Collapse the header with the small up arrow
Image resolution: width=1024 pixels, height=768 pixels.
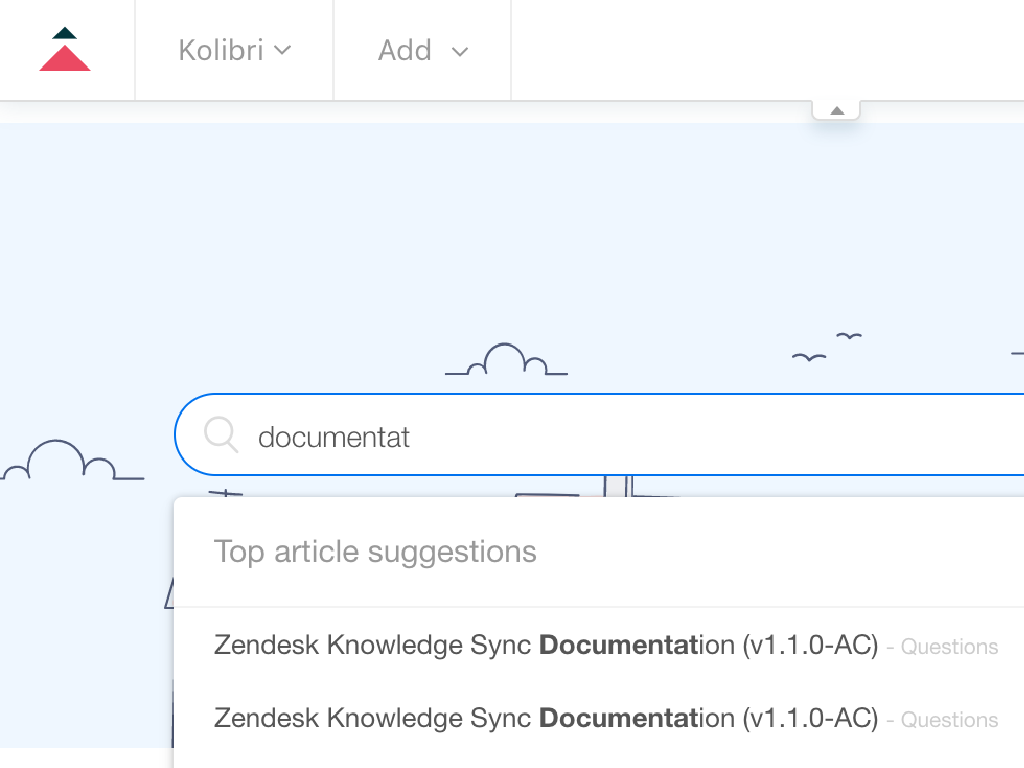tap(837, 110)
